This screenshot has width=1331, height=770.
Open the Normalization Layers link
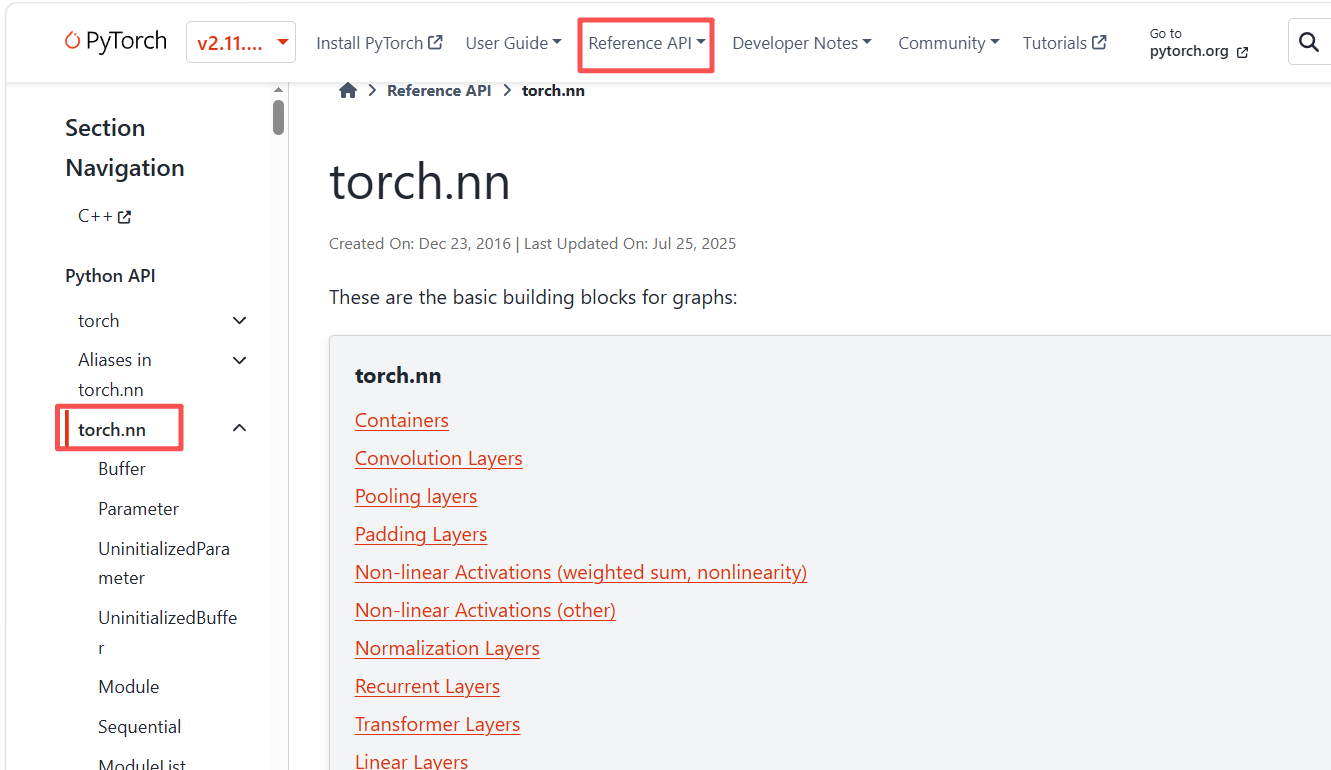447,648
